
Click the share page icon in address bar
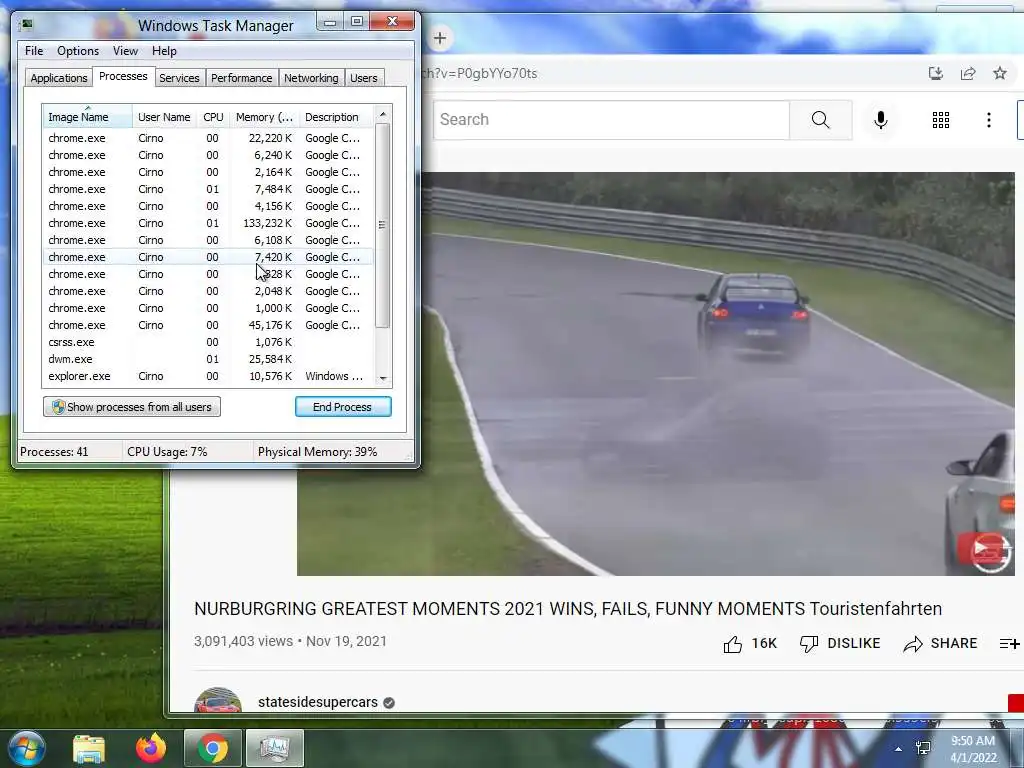968,73
